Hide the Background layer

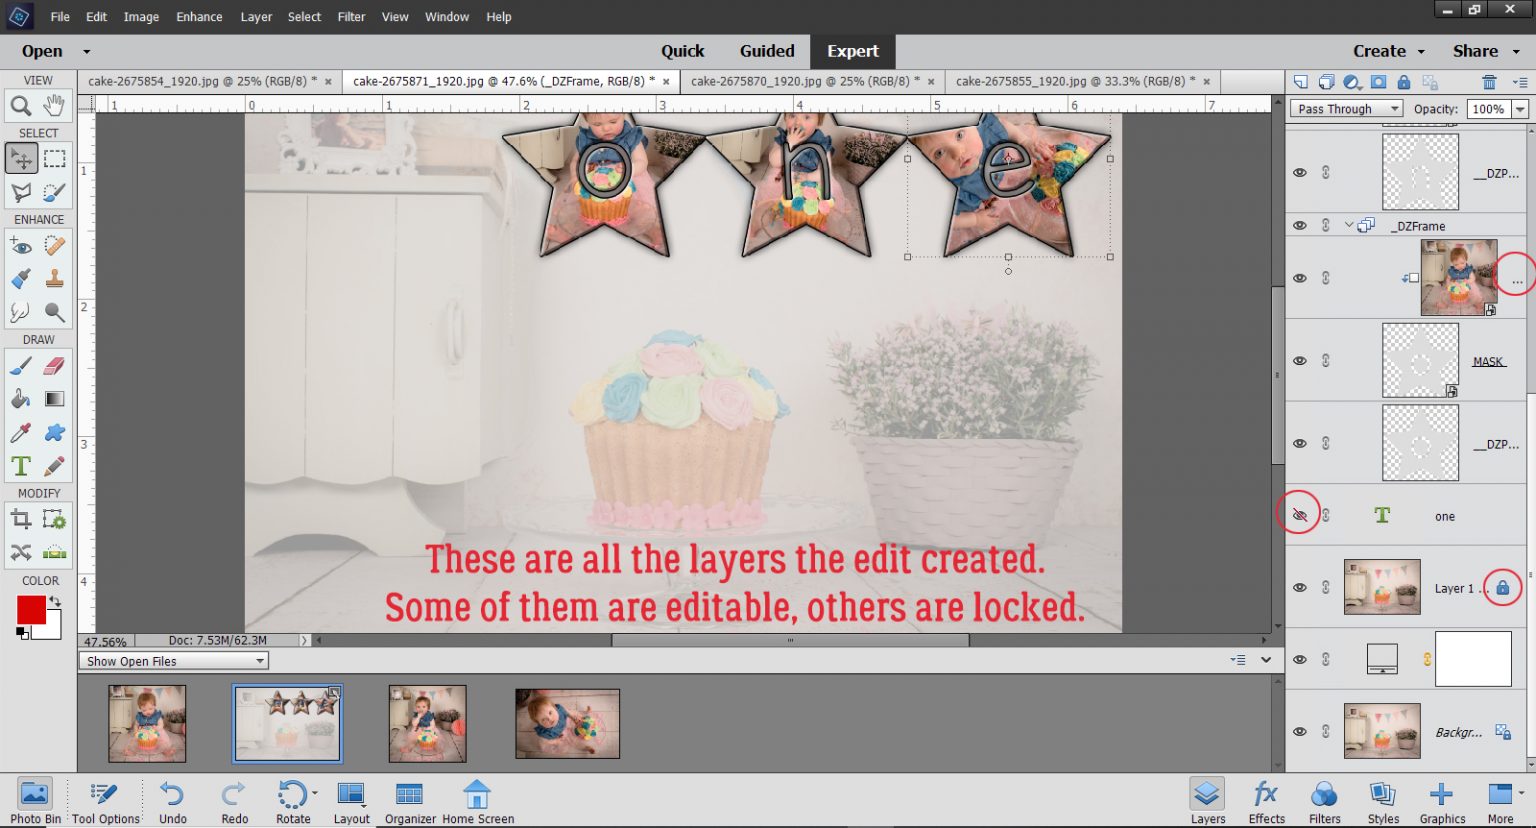click(x=1300, y=731)
